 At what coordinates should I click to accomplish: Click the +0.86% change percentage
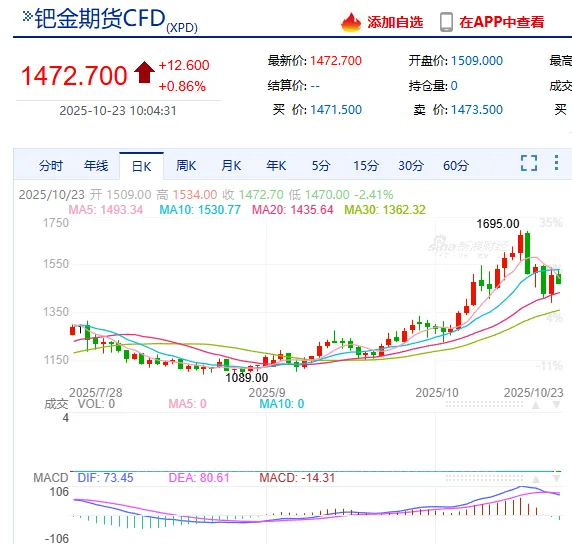182,86
